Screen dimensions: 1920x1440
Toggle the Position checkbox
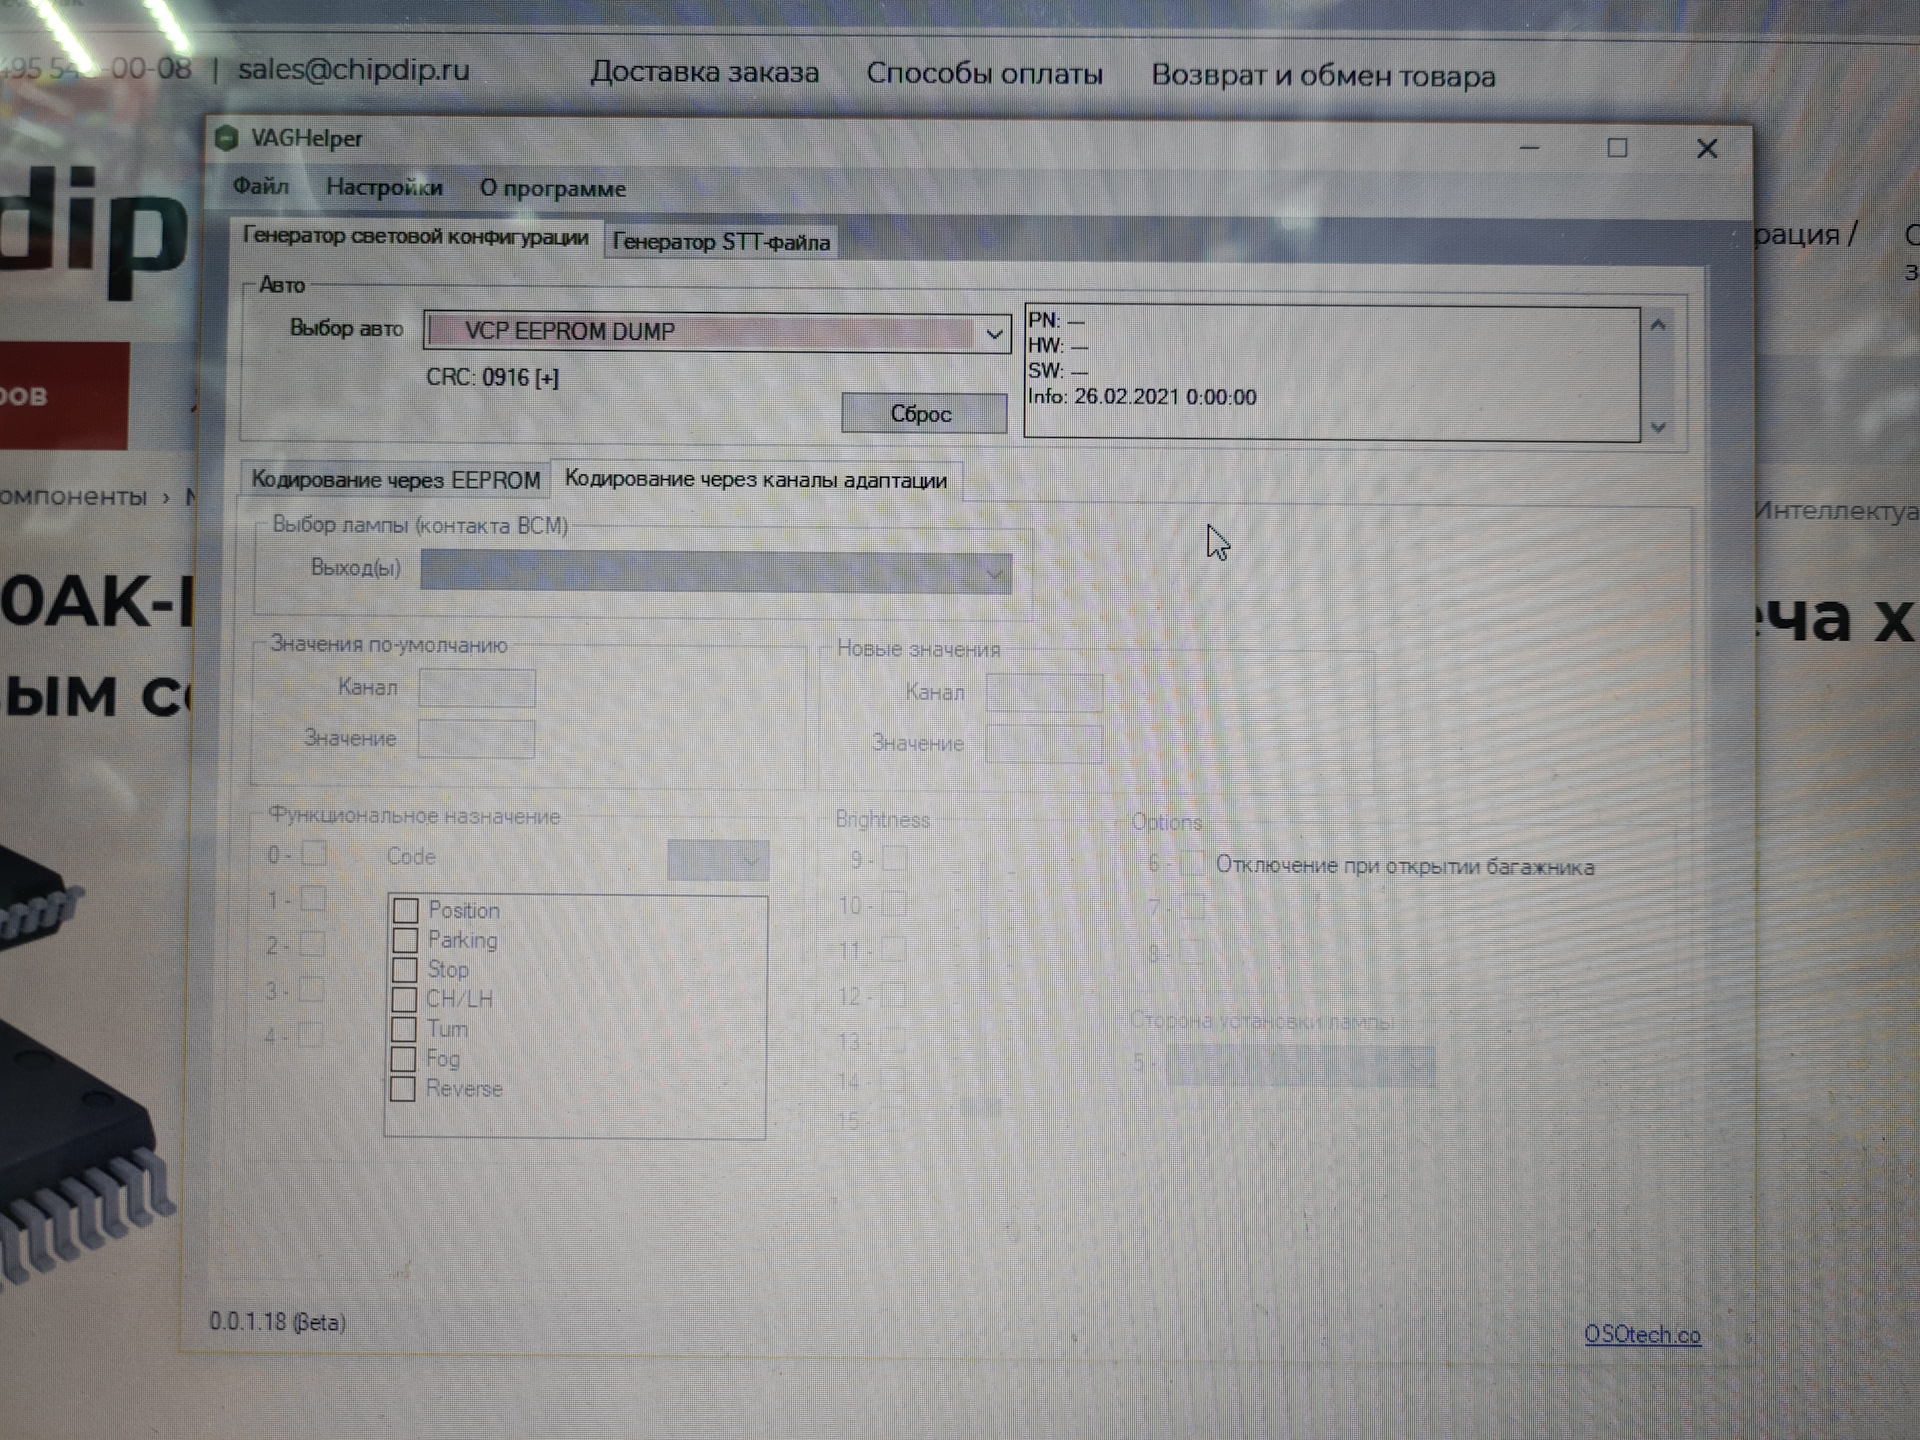click(405, 910)
